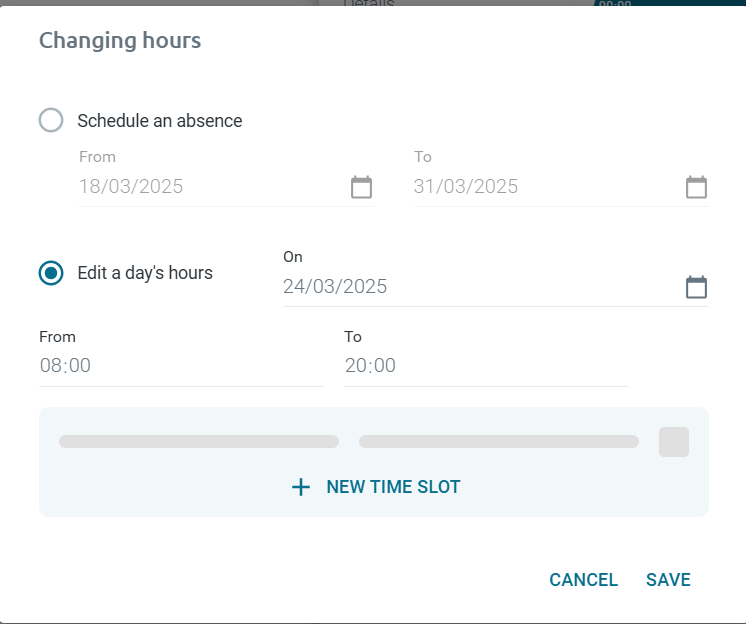Cancel the Changing hours dialog
746x624 pixels.
click(x=584, y=580)
